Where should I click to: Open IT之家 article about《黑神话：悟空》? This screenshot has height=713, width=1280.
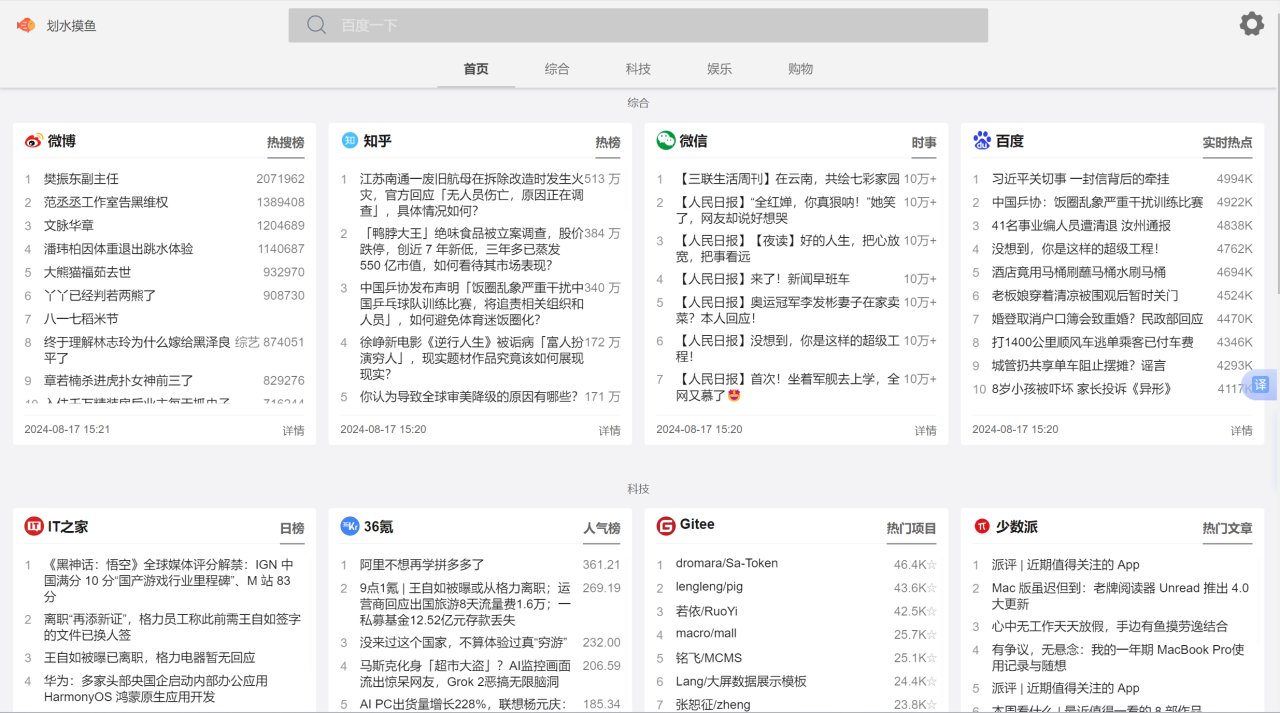click(169, 580)
